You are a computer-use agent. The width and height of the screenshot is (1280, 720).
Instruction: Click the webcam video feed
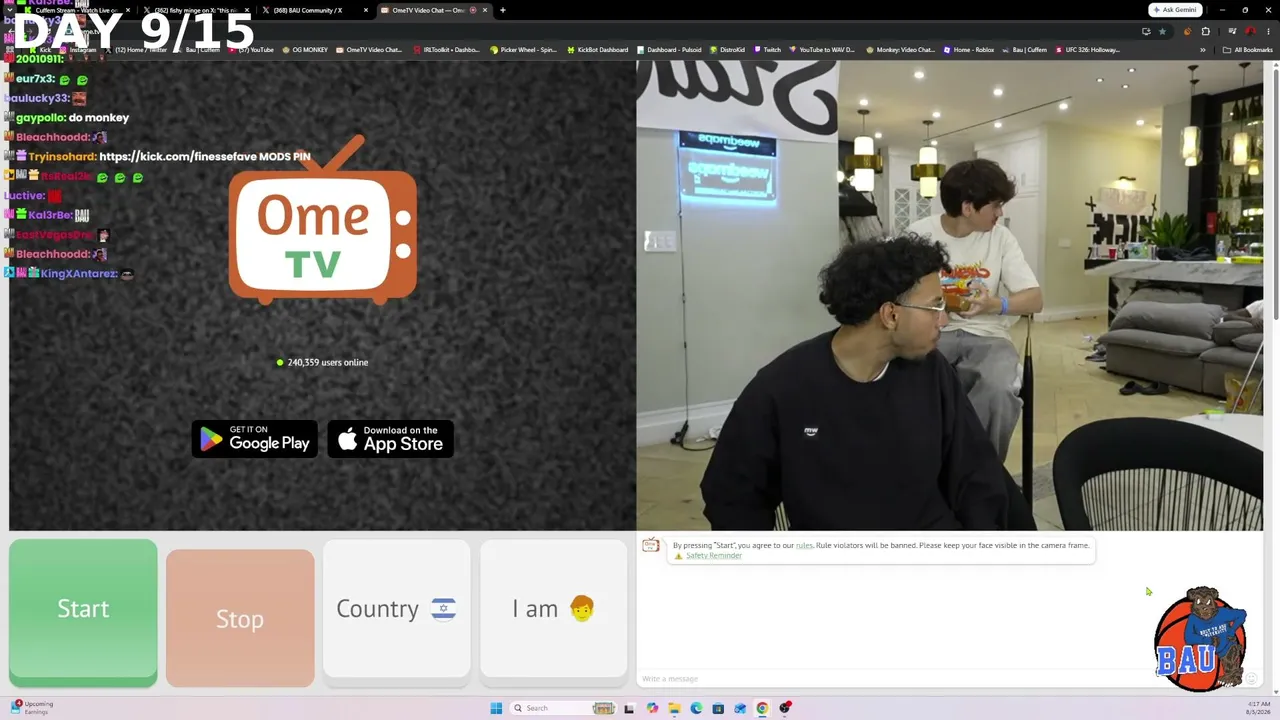950,296
